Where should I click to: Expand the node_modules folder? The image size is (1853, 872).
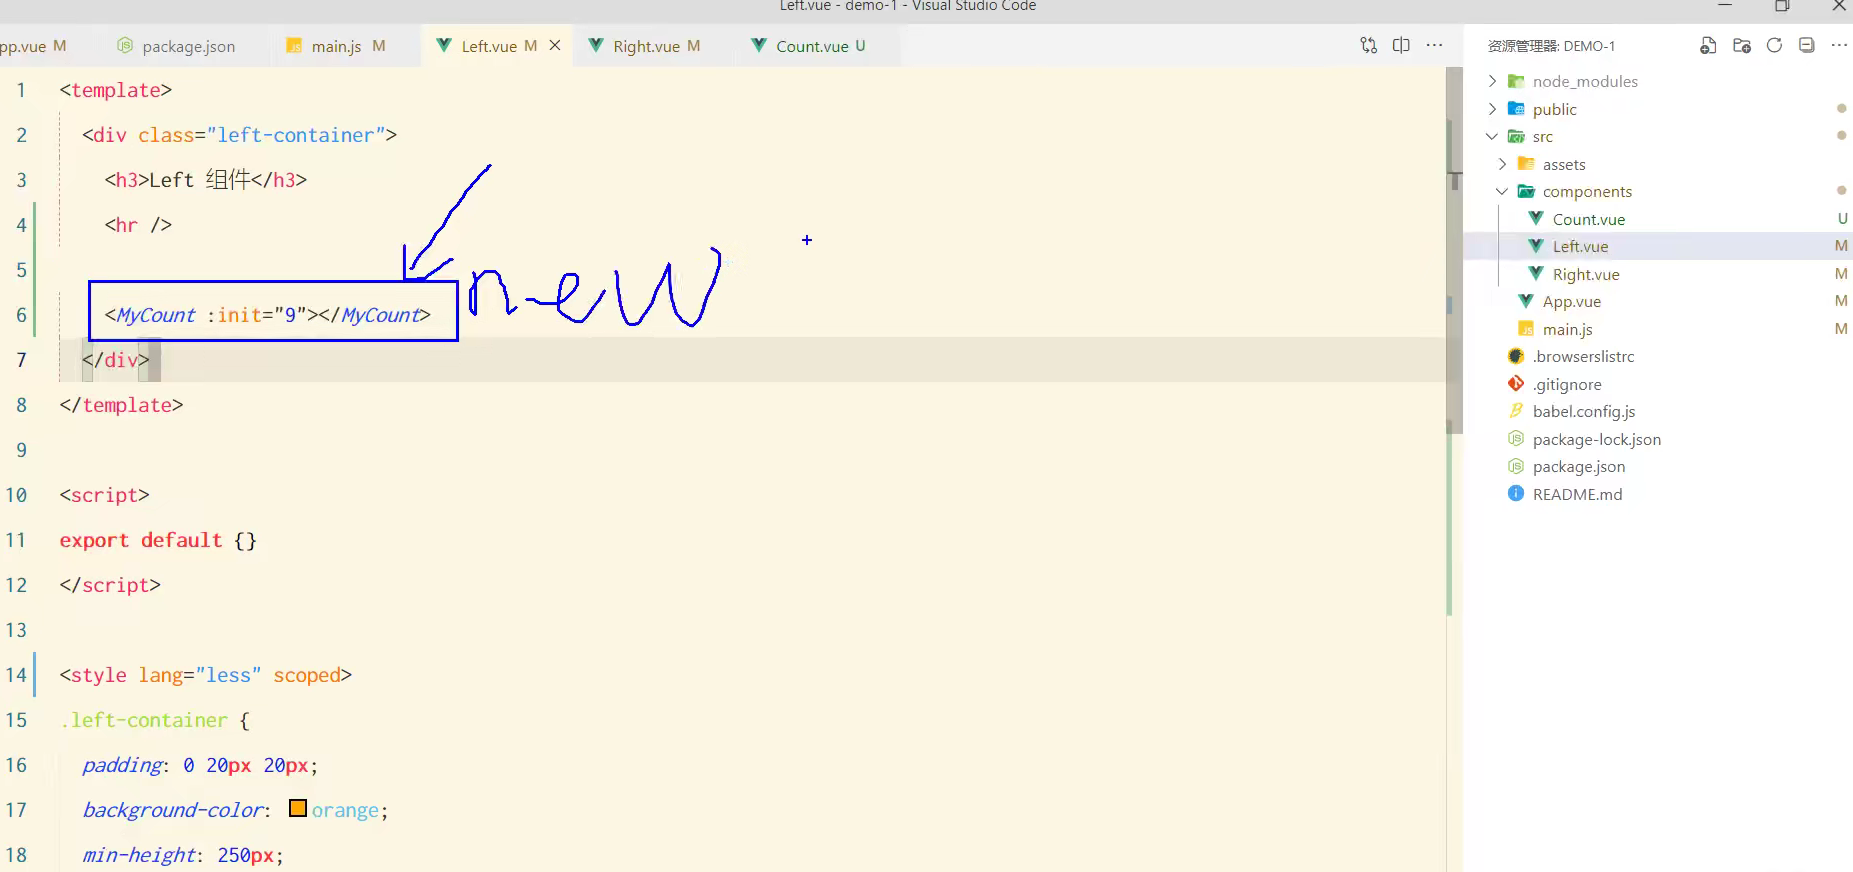tap(1492, 81)
